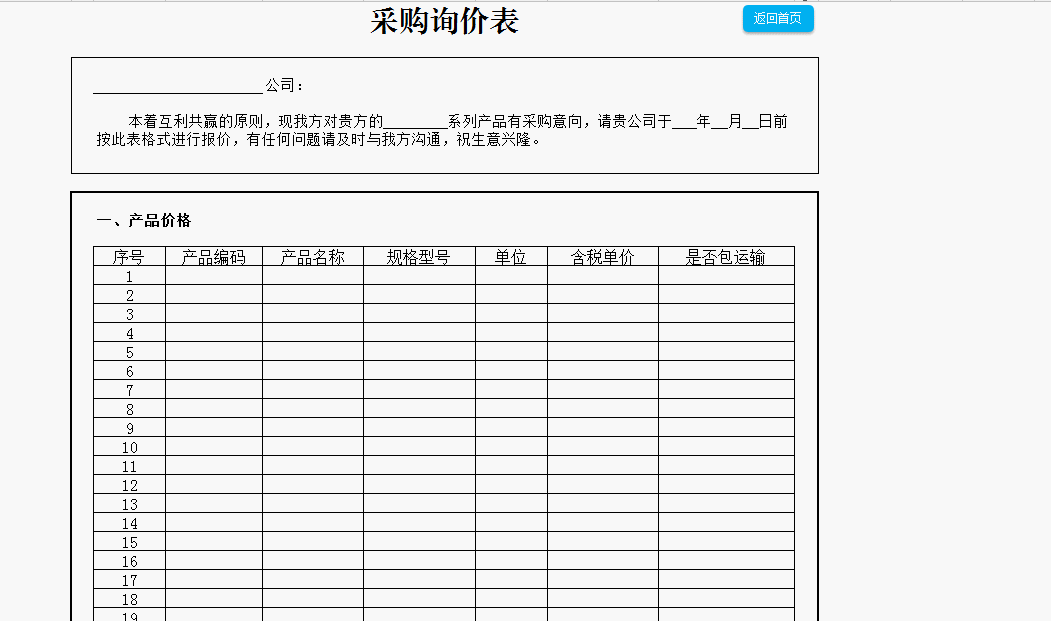Click row number 8 cell

coord(129,408)
